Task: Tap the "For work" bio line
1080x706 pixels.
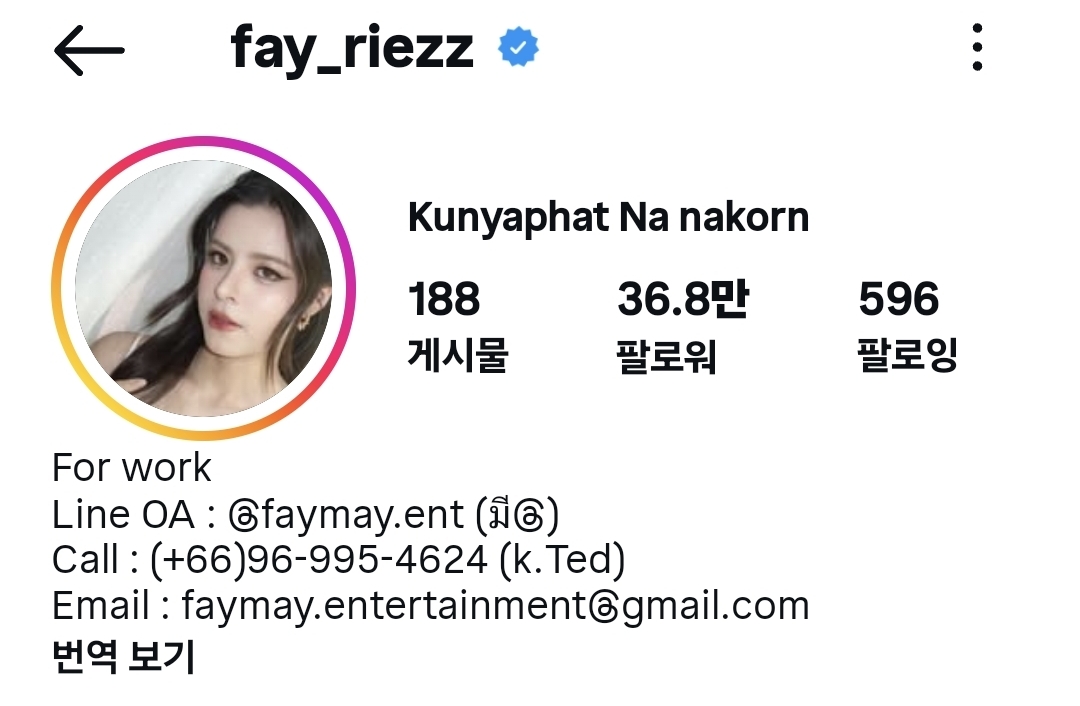Action: [x=132, y=468]
